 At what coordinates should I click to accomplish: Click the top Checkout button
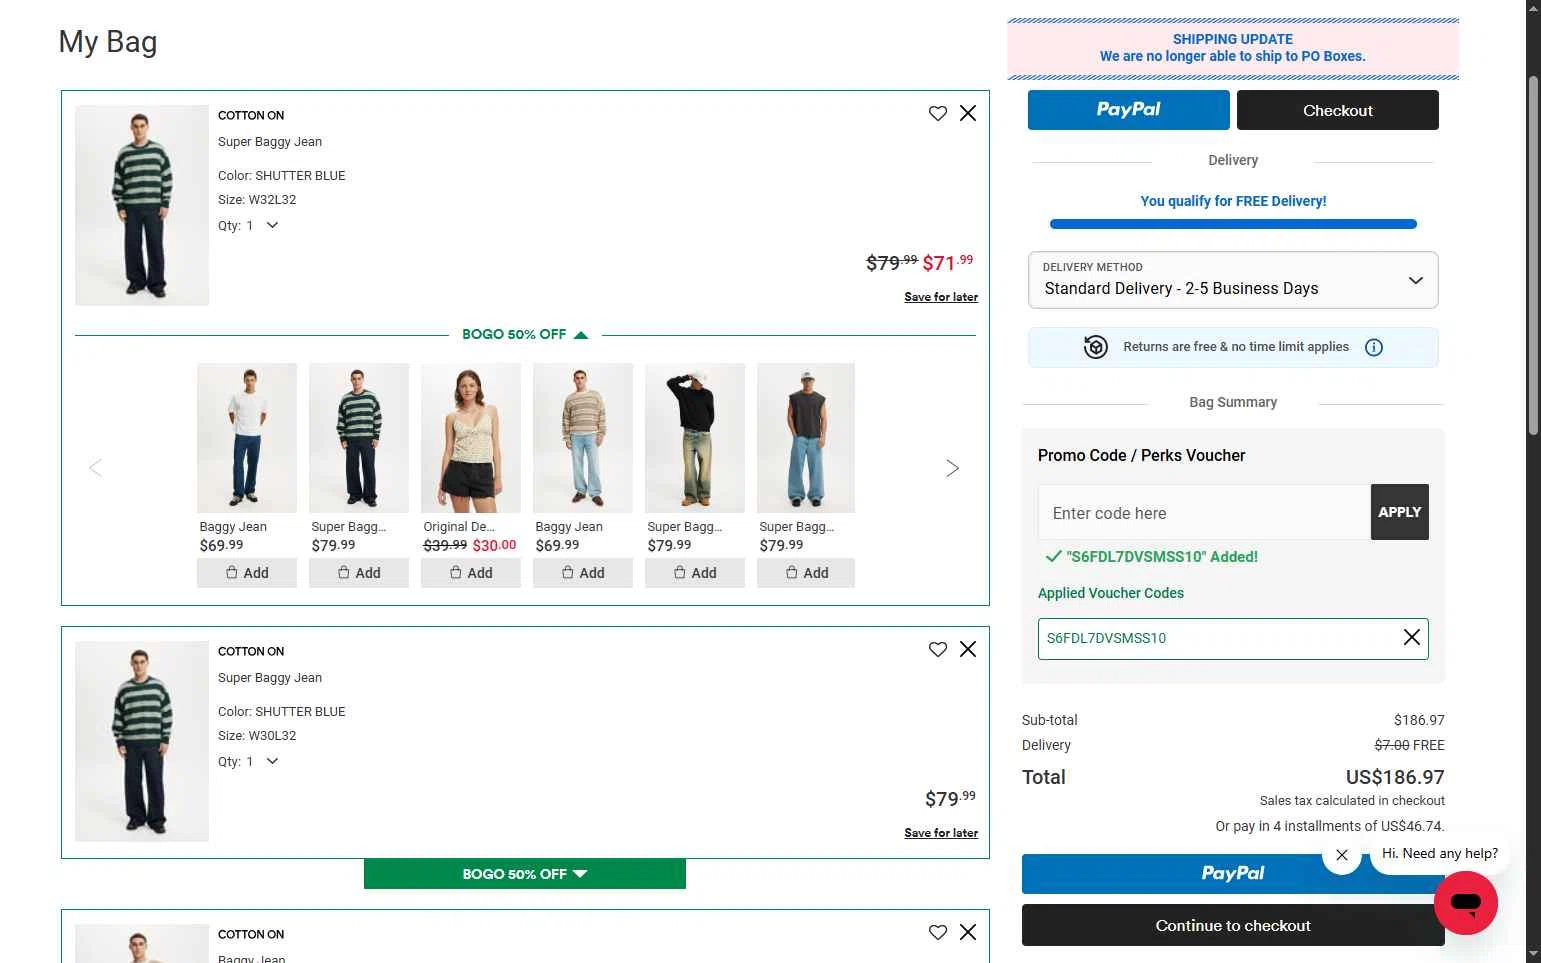coord(1338,110)
